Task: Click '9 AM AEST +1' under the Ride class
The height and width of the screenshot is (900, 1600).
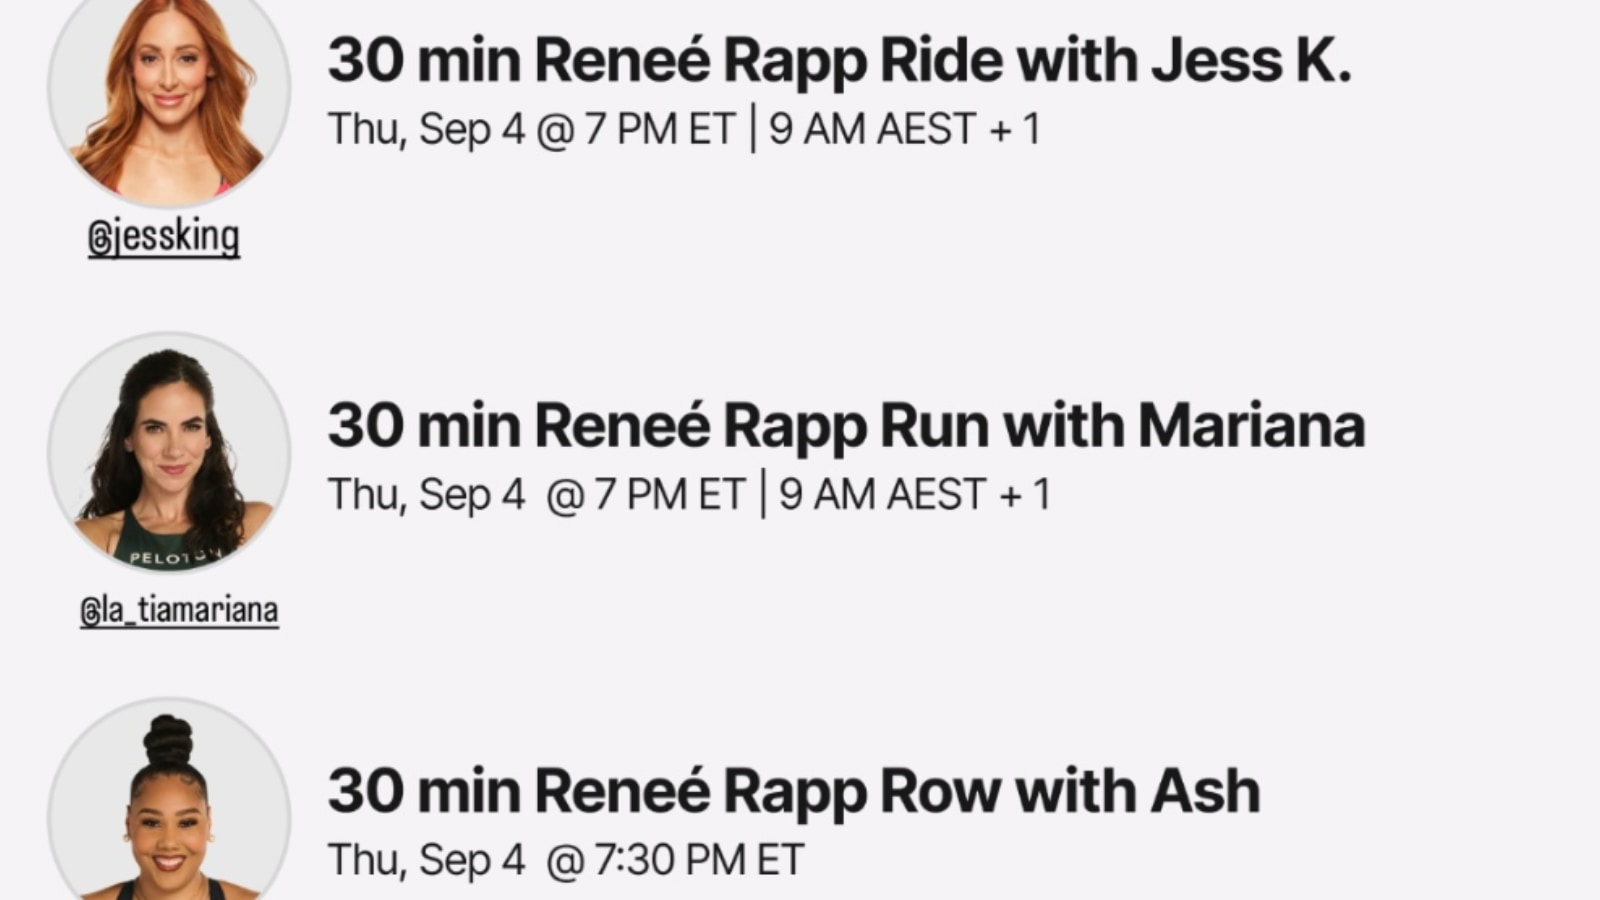Action: pyautogui.click(x=904, y=130)
